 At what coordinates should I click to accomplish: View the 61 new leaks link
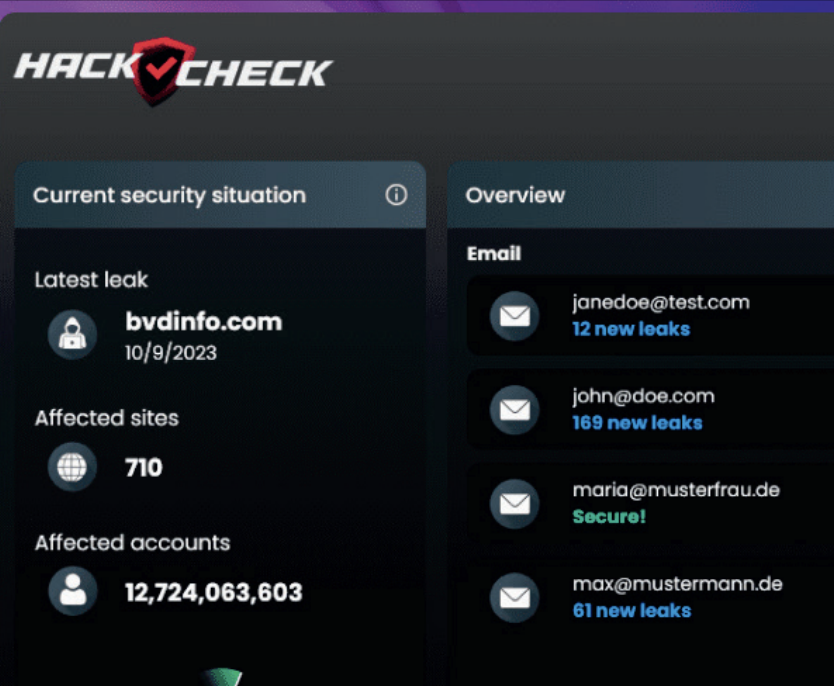click(x=631, y=611)
